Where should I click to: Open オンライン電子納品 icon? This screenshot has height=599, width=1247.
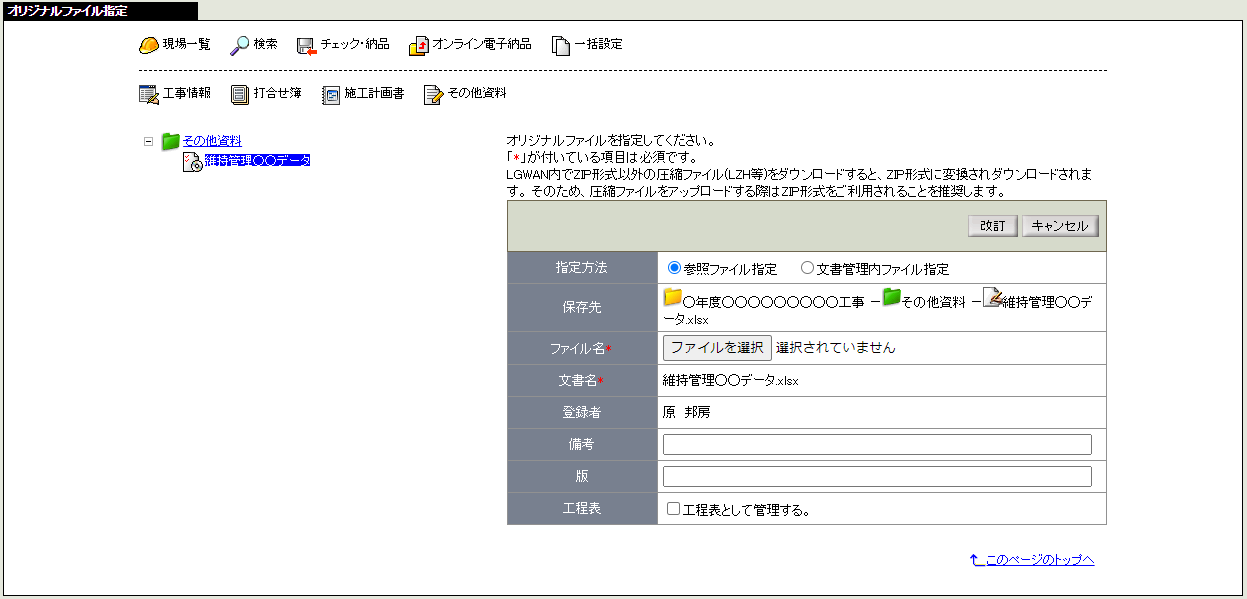coord(418,45)
